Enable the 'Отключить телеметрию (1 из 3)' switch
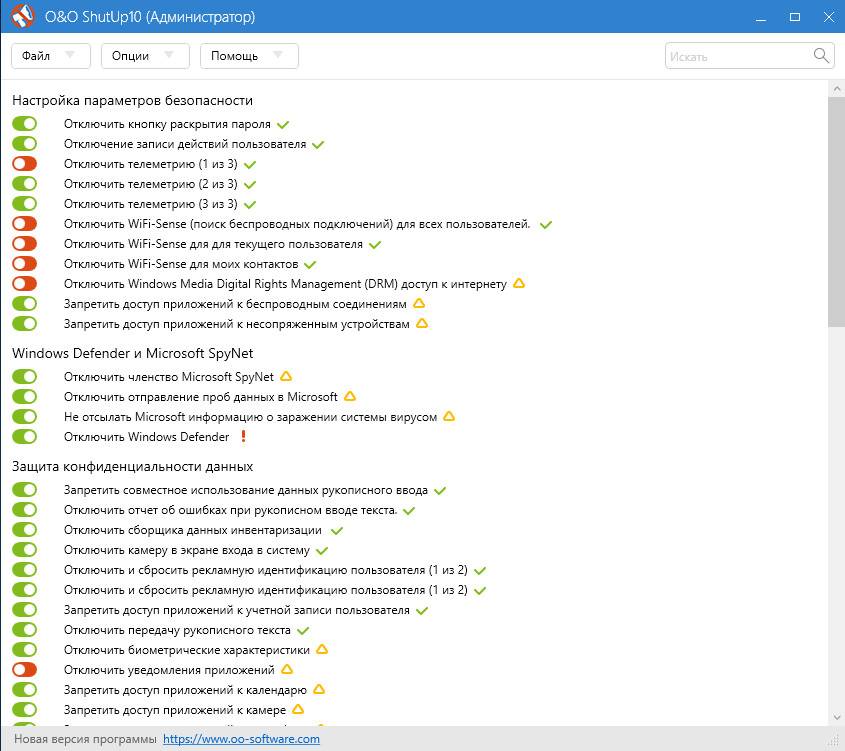 [25, 164]
